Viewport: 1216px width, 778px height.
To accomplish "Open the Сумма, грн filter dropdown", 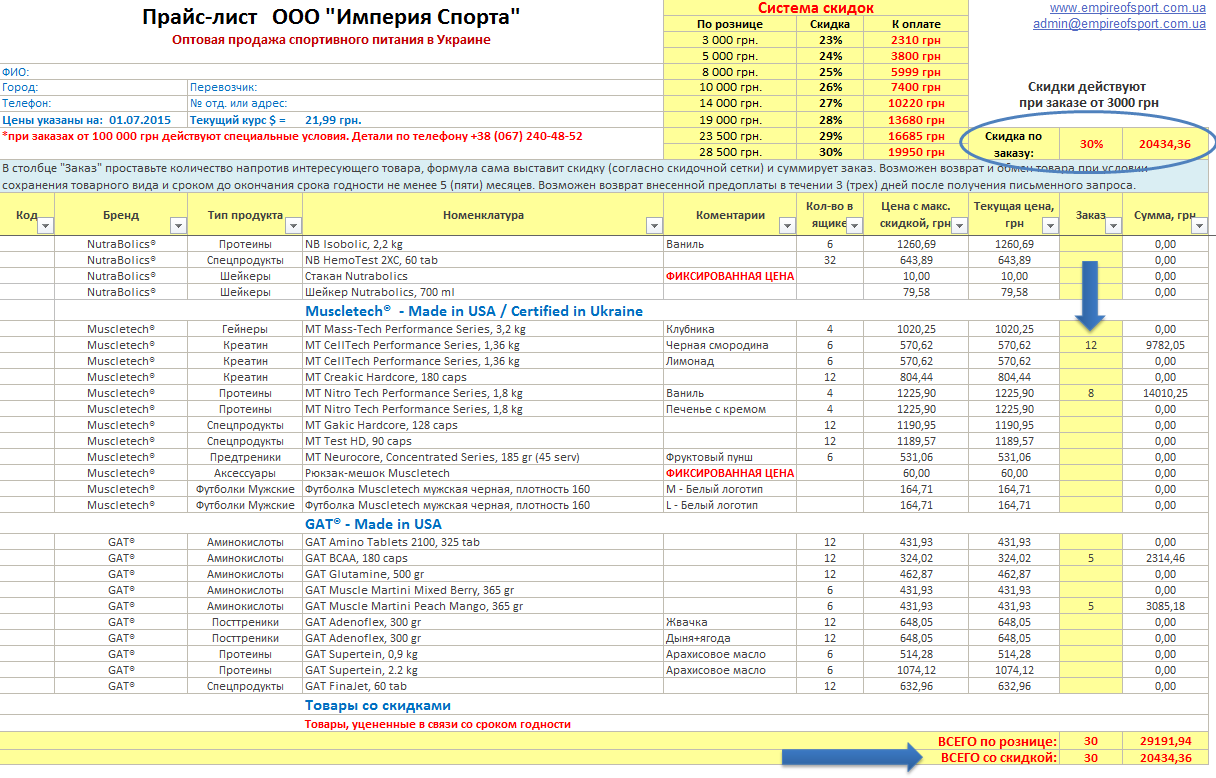I will 1199,226.
